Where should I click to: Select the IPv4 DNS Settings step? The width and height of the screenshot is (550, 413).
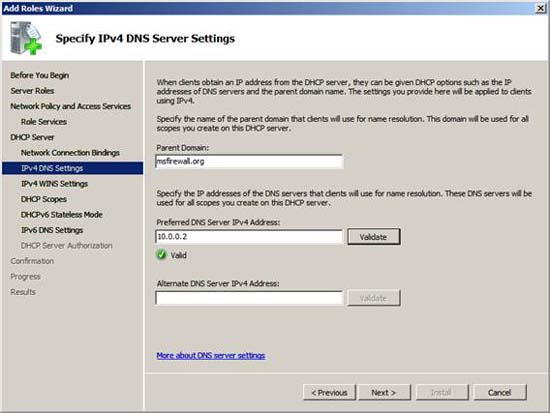coord(73,168)
